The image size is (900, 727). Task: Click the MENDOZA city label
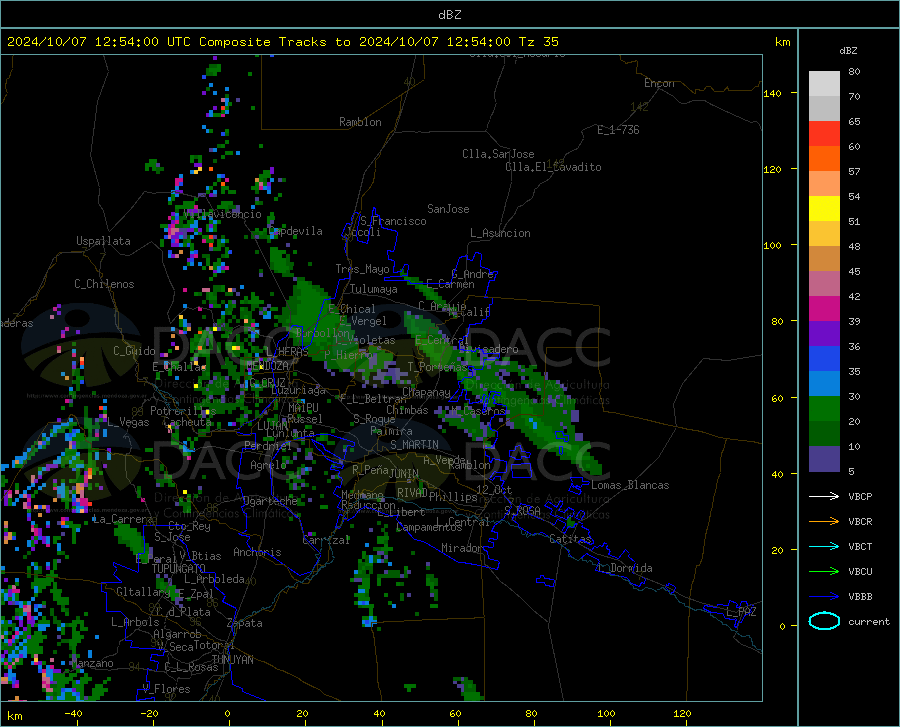click(x=267, y=366)
